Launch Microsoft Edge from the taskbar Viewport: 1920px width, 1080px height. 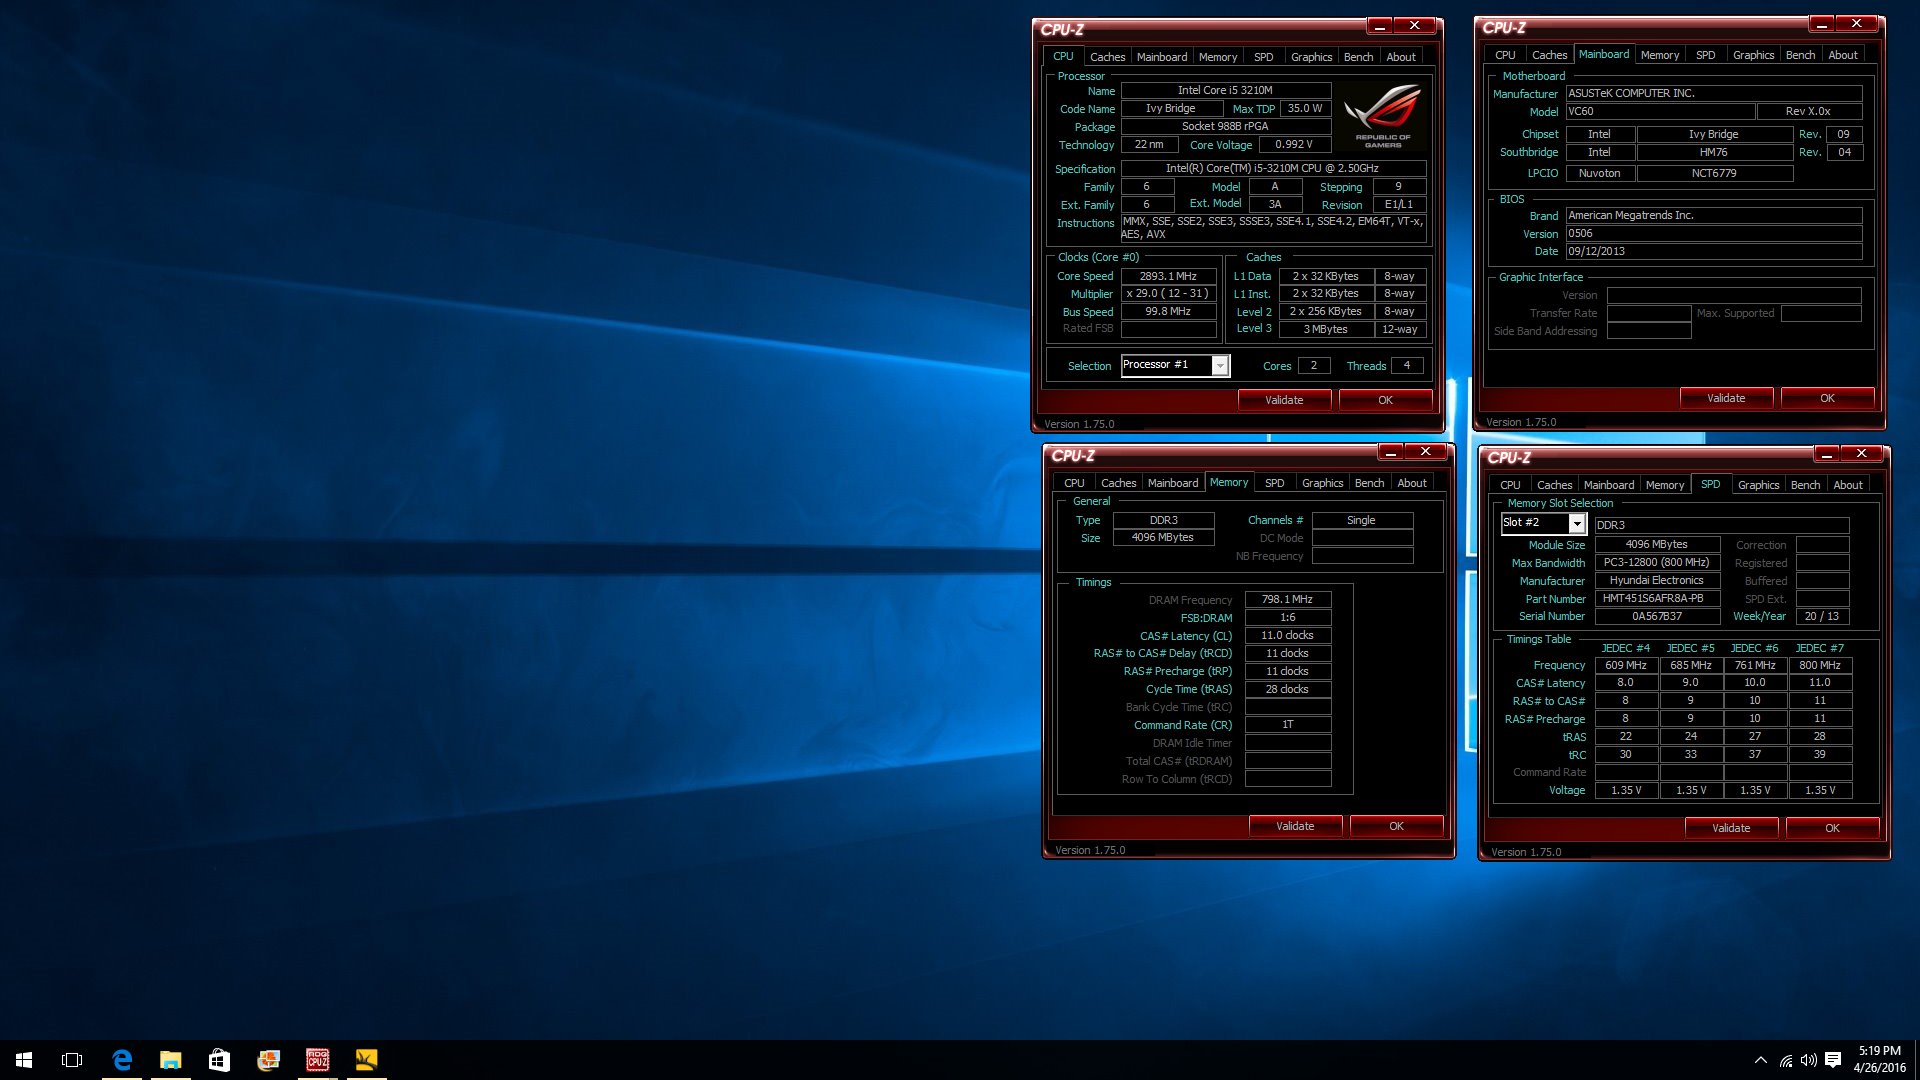[122, 1060]
